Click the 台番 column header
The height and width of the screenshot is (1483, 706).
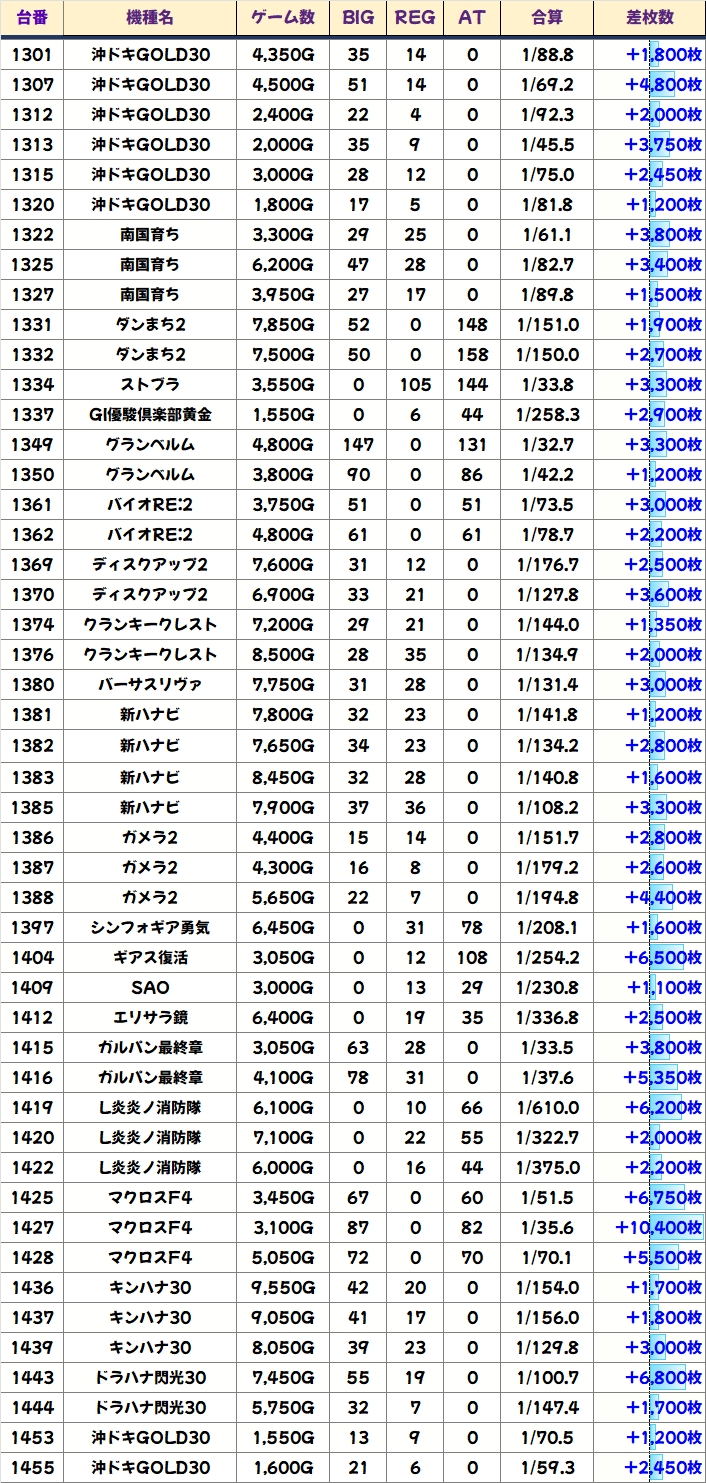[x=32, y=18]
